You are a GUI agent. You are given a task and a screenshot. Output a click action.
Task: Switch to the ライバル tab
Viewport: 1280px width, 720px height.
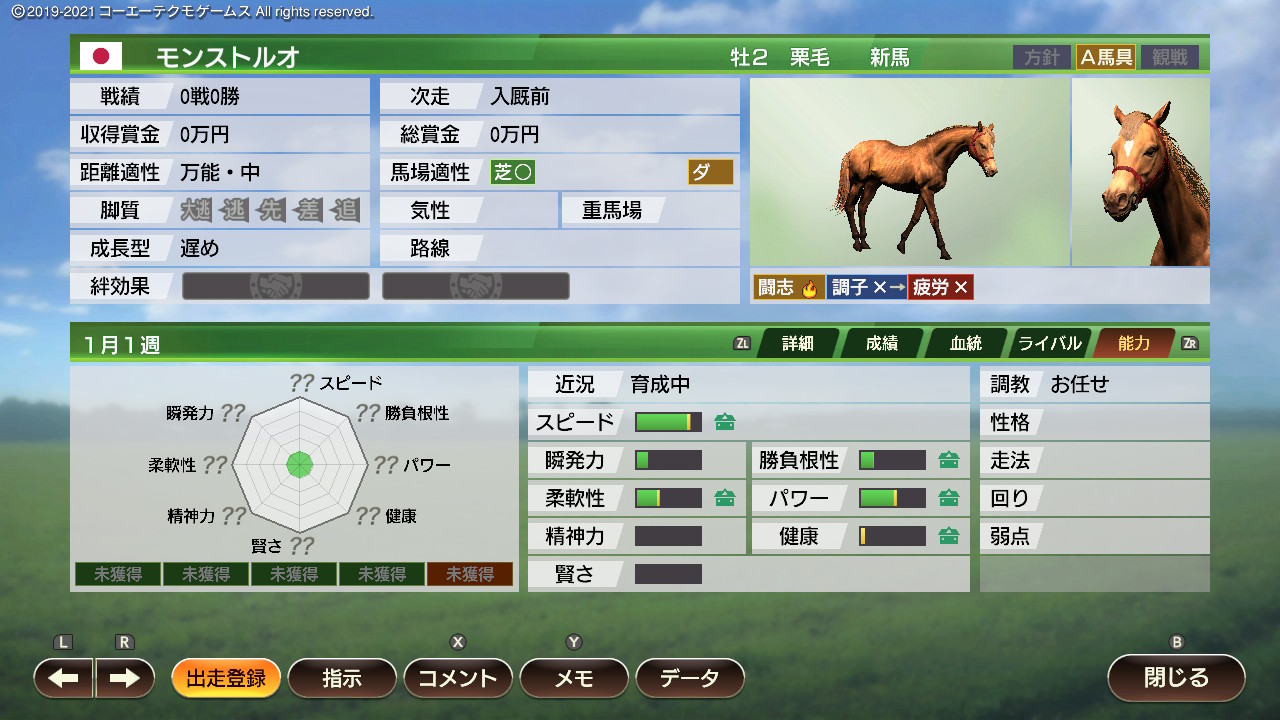tap(1049, 343)
